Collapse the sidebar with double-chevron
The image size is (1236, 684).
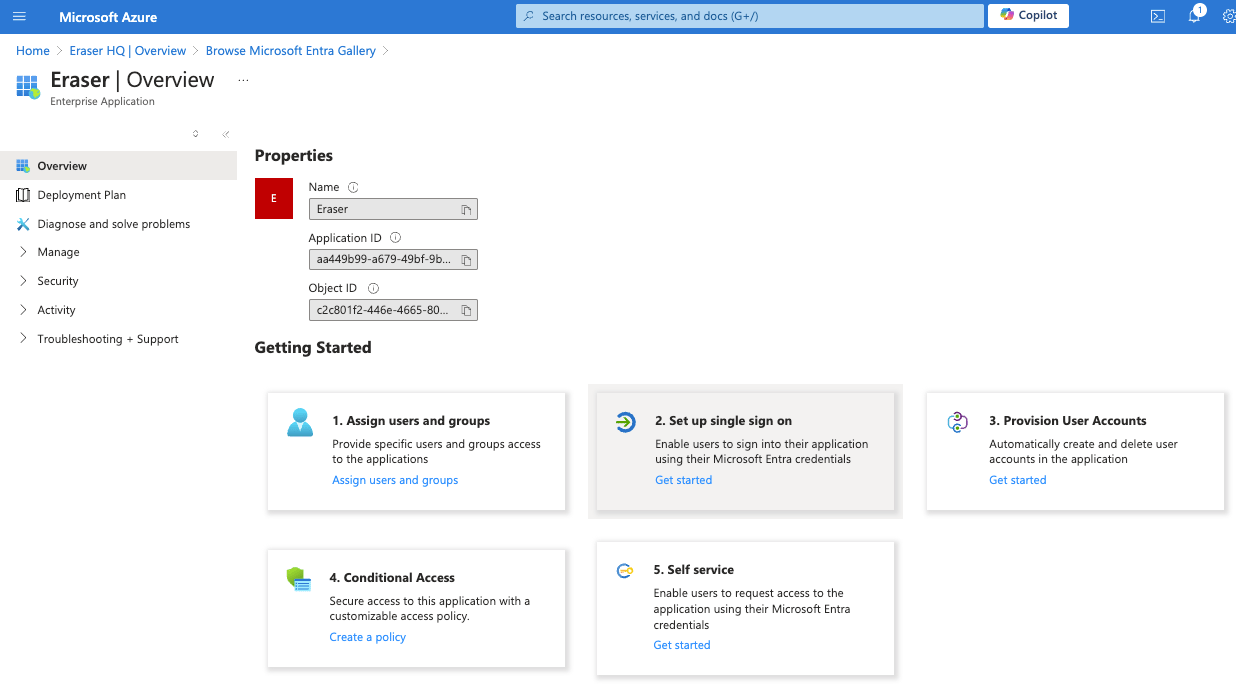coord(226,134)
